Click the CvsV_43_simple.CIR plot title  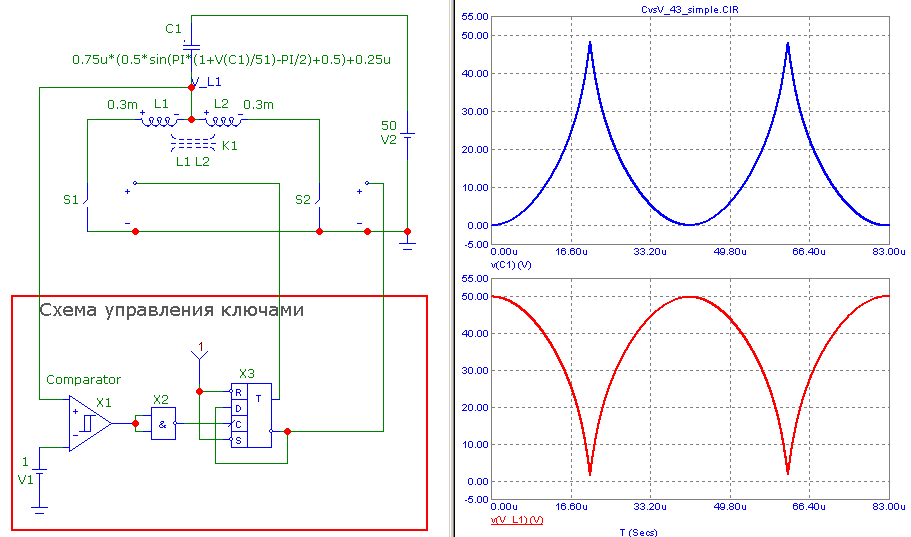coord(688,8)
